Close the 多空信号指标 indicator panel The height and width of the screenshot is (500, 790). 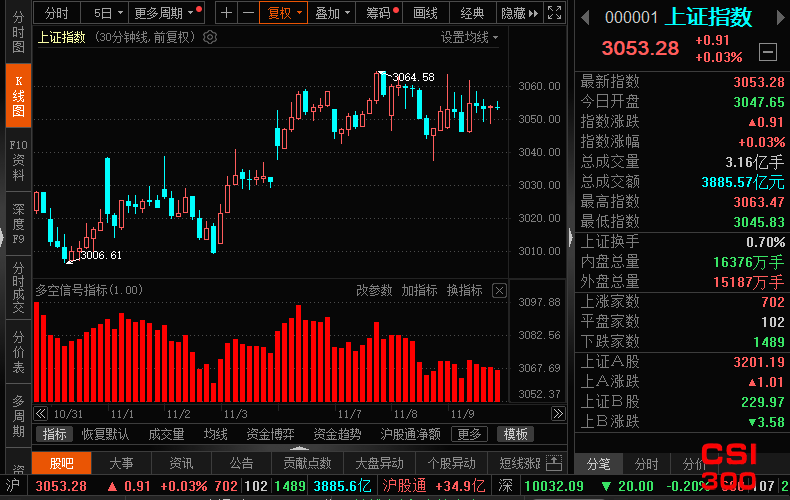coord(499,290)
